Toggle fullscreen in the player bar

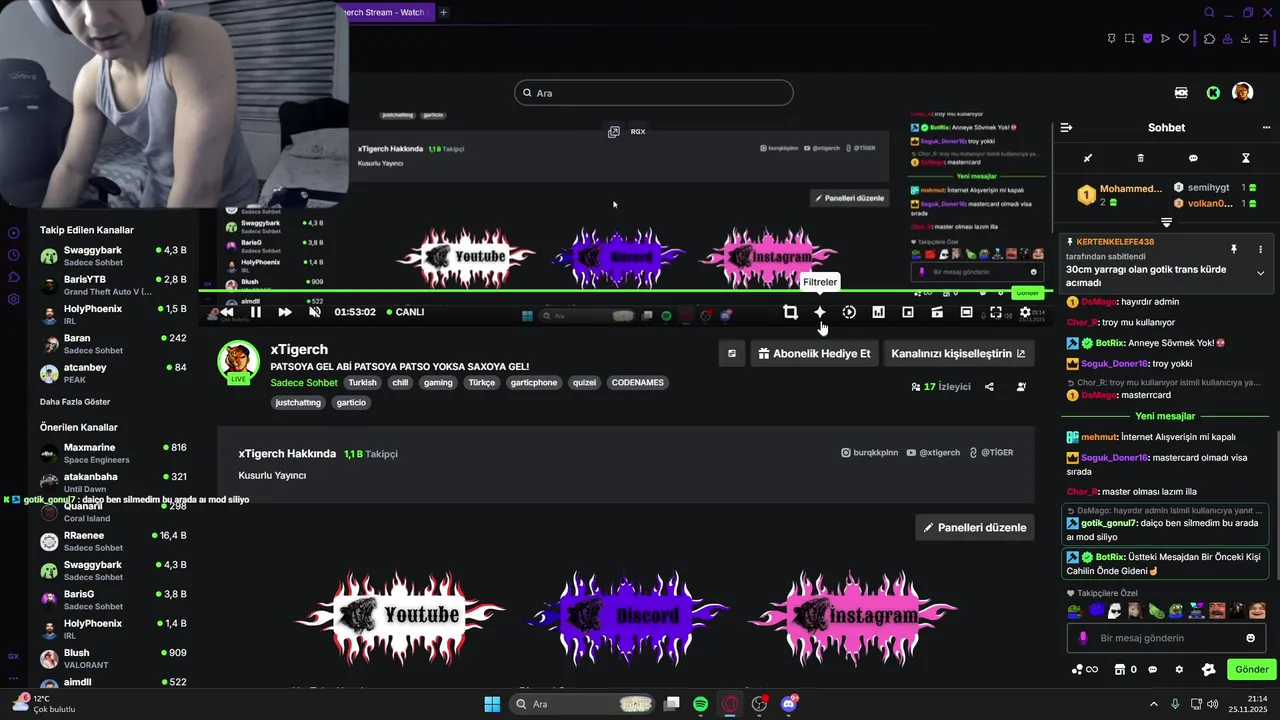tap(996, 312)
